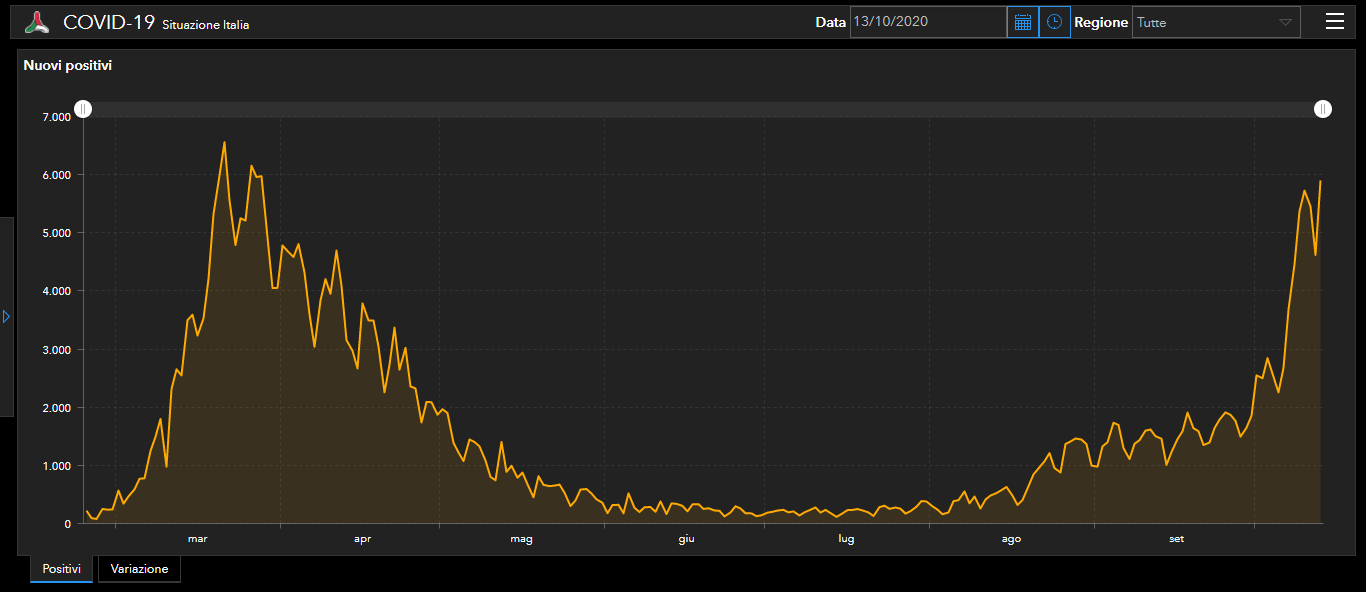The height and width of the screenshot is (592, 1366).
Task: Open the calendar date picker icon
Action: point(1022,22)
